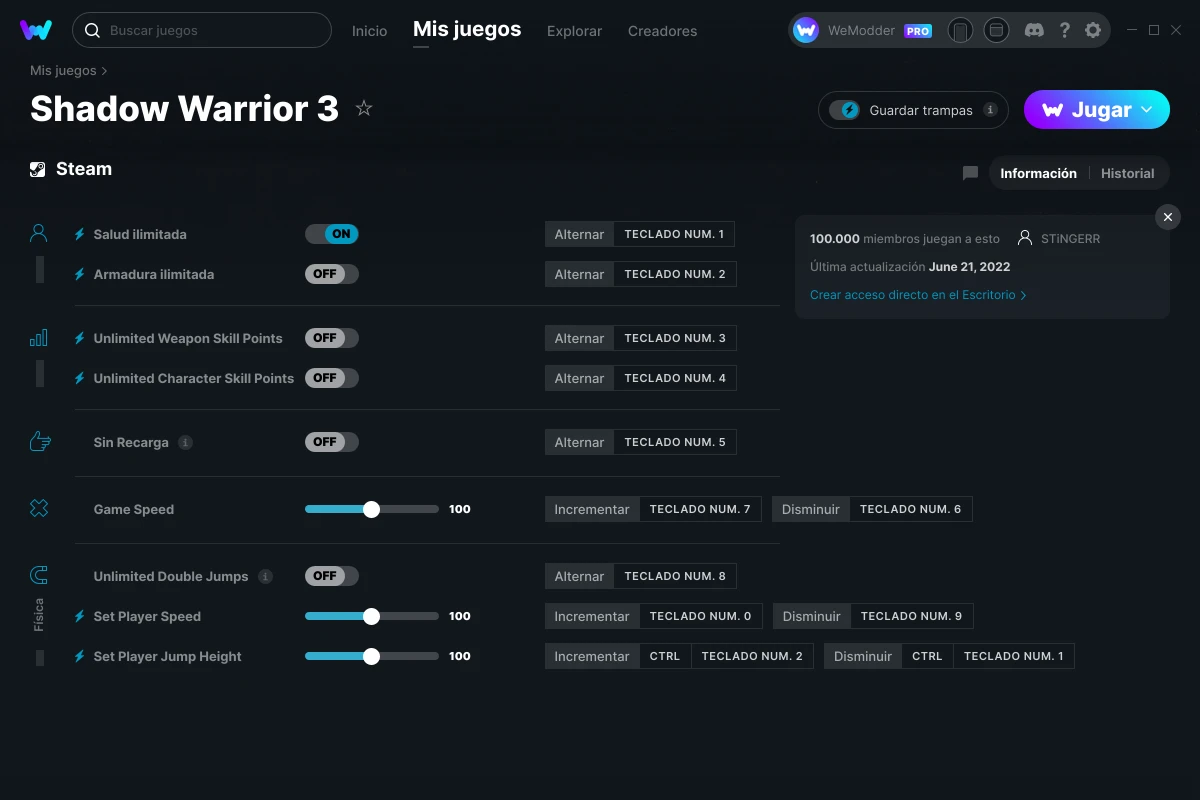Click lightning icon beside Armadura ilimitada
The width and height of the screenshot is (1200, 800).
point(80,274)
